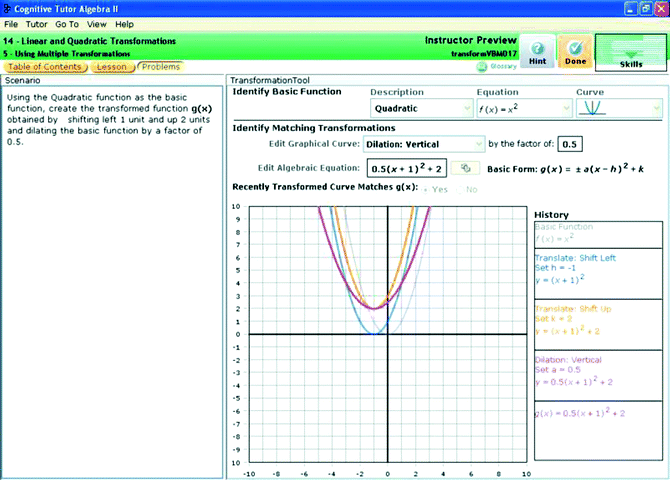Switch to the Table of Contents tab
Viewport: 670px width, 480px height.
(45, 67)
